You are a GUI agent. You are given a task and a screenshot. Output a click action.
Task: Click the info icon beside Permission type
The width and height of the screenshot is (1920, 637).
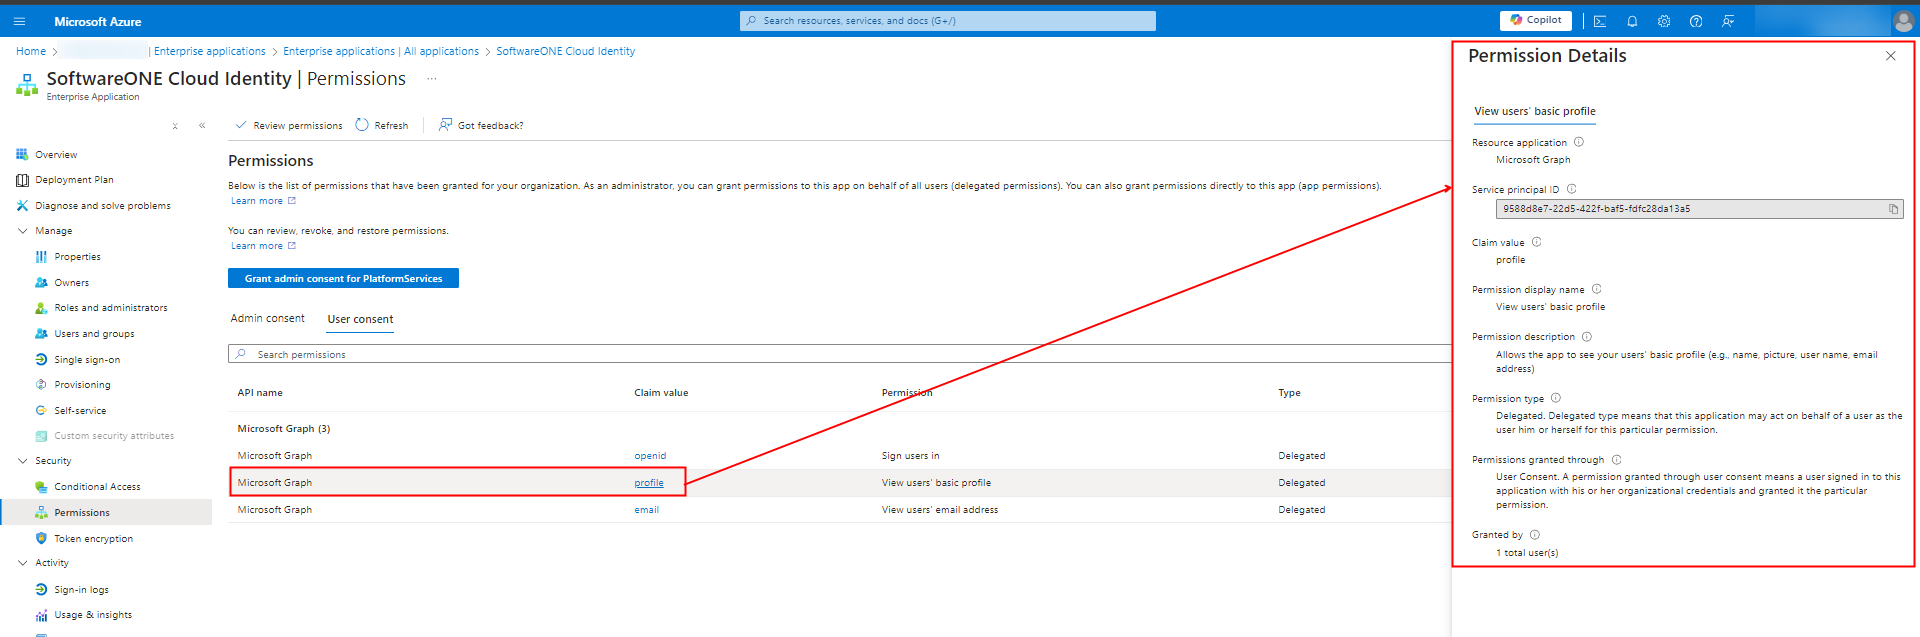1556,398
